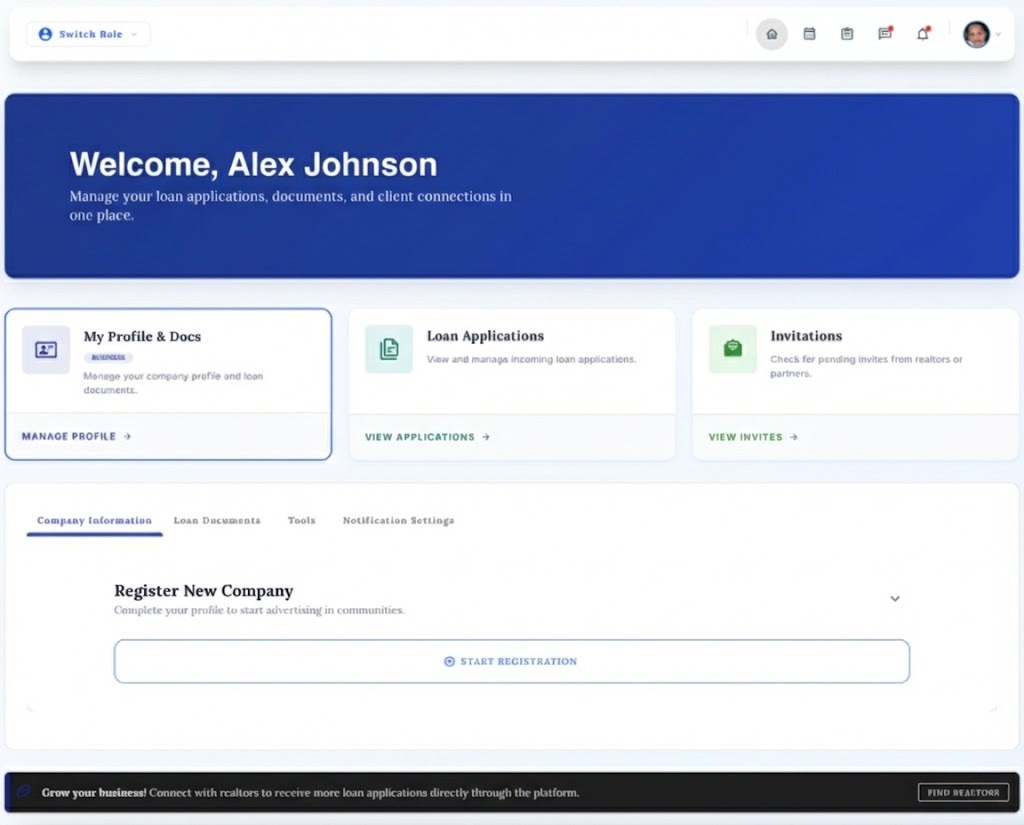Viewport: 1024px width, 825px height.
Task: Open the notifications bell icon
Action: [922, 34]
